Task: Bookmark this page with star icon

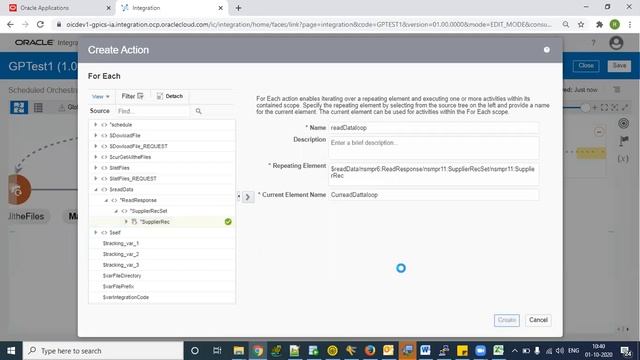Action: point(581,24)
